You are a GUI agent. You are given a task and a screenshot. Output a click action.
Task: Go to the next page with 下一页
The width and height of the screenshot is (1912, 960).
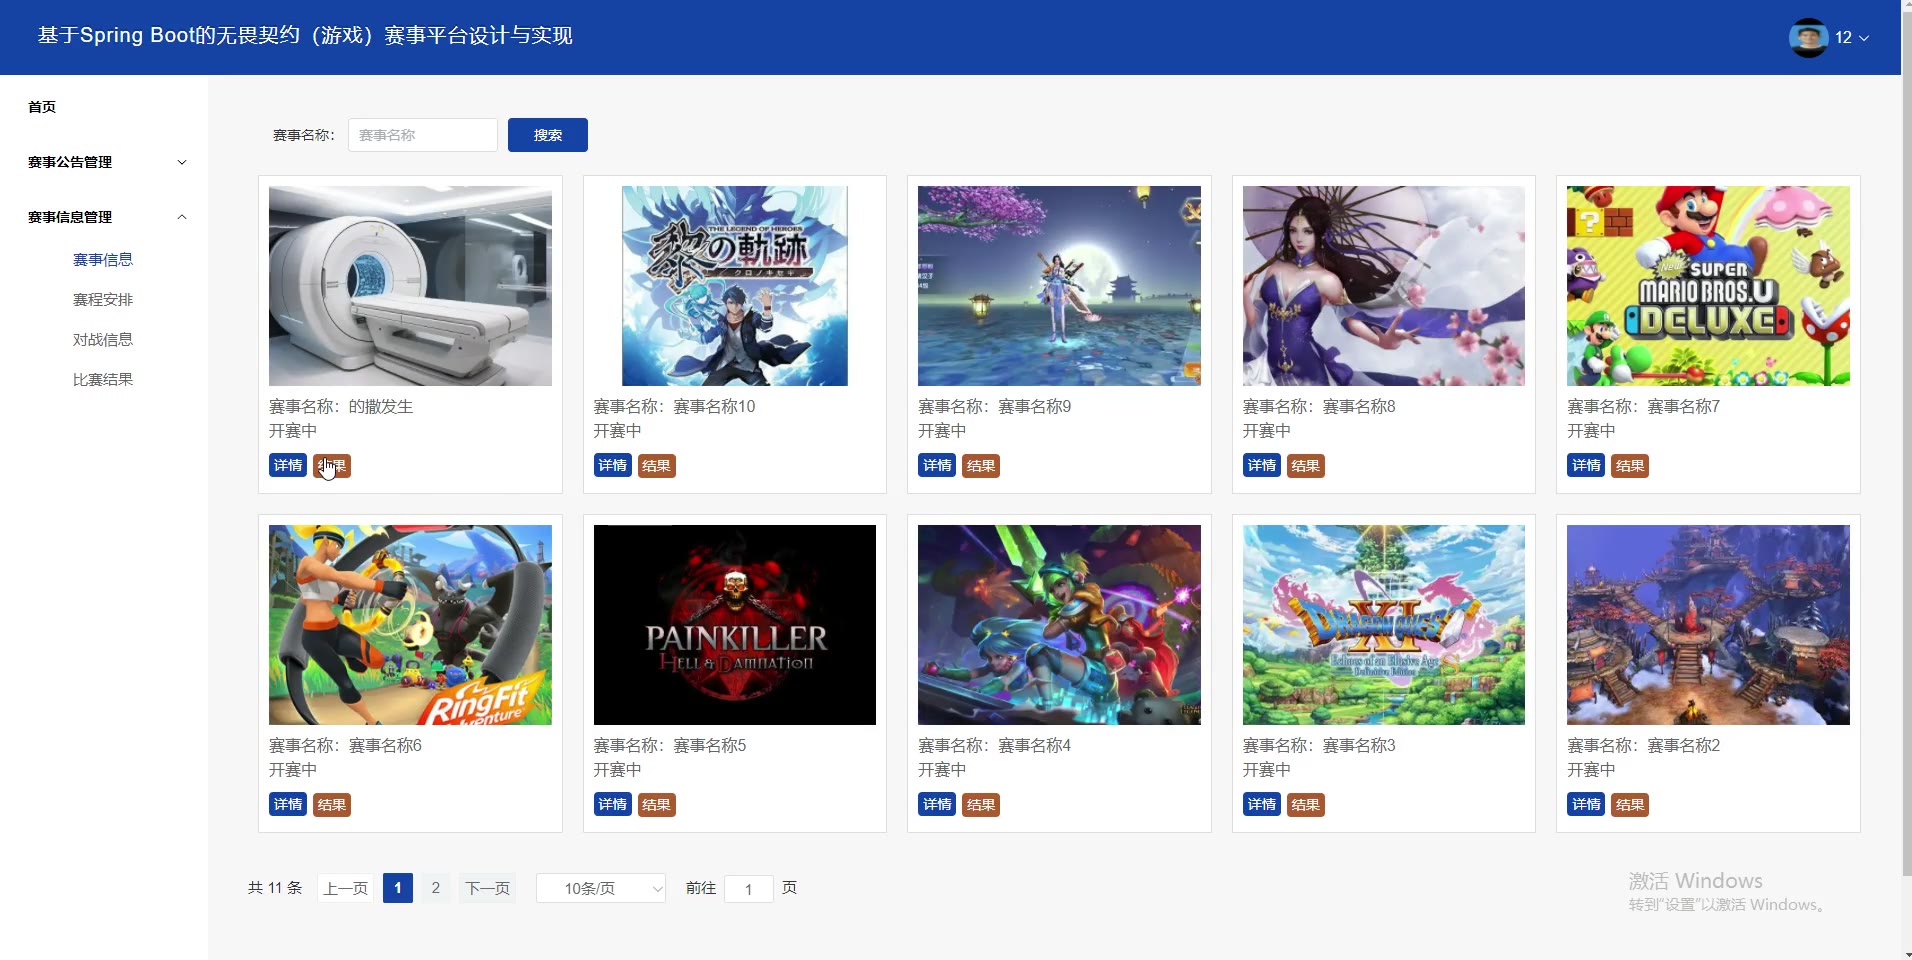[488, 888]
